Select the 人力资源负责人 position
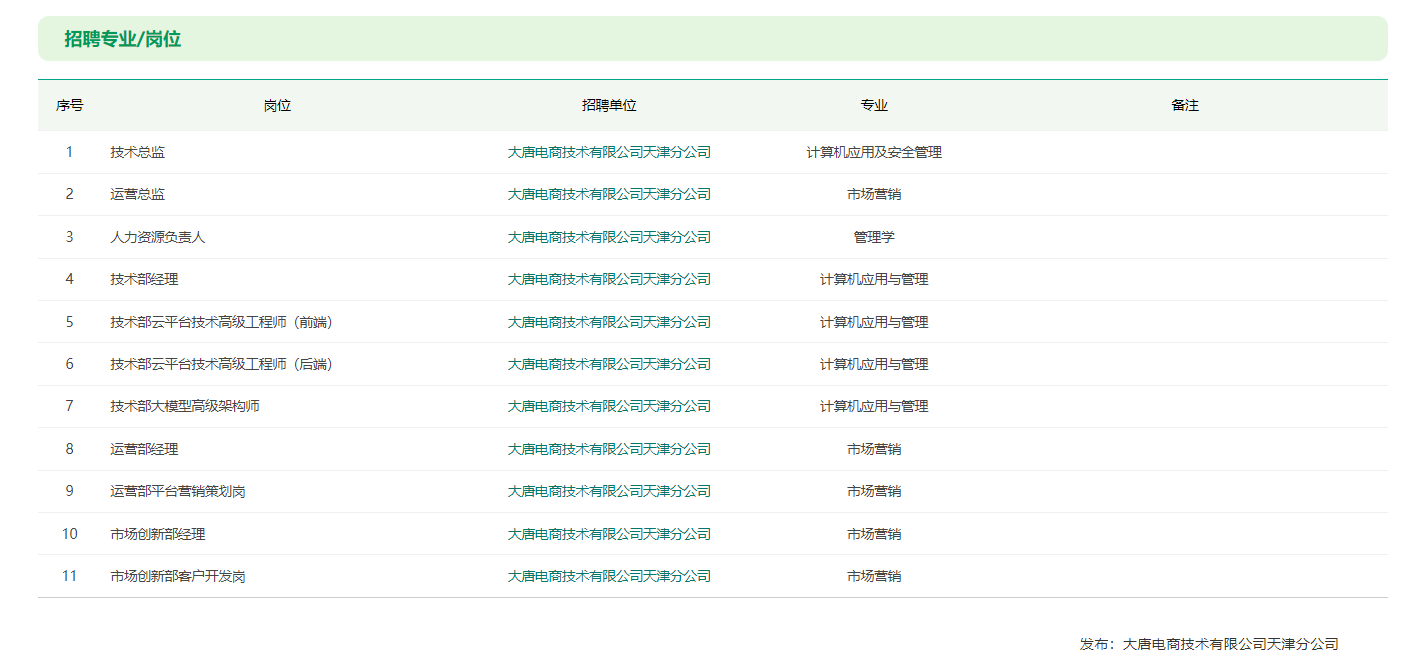 point(158,237)
